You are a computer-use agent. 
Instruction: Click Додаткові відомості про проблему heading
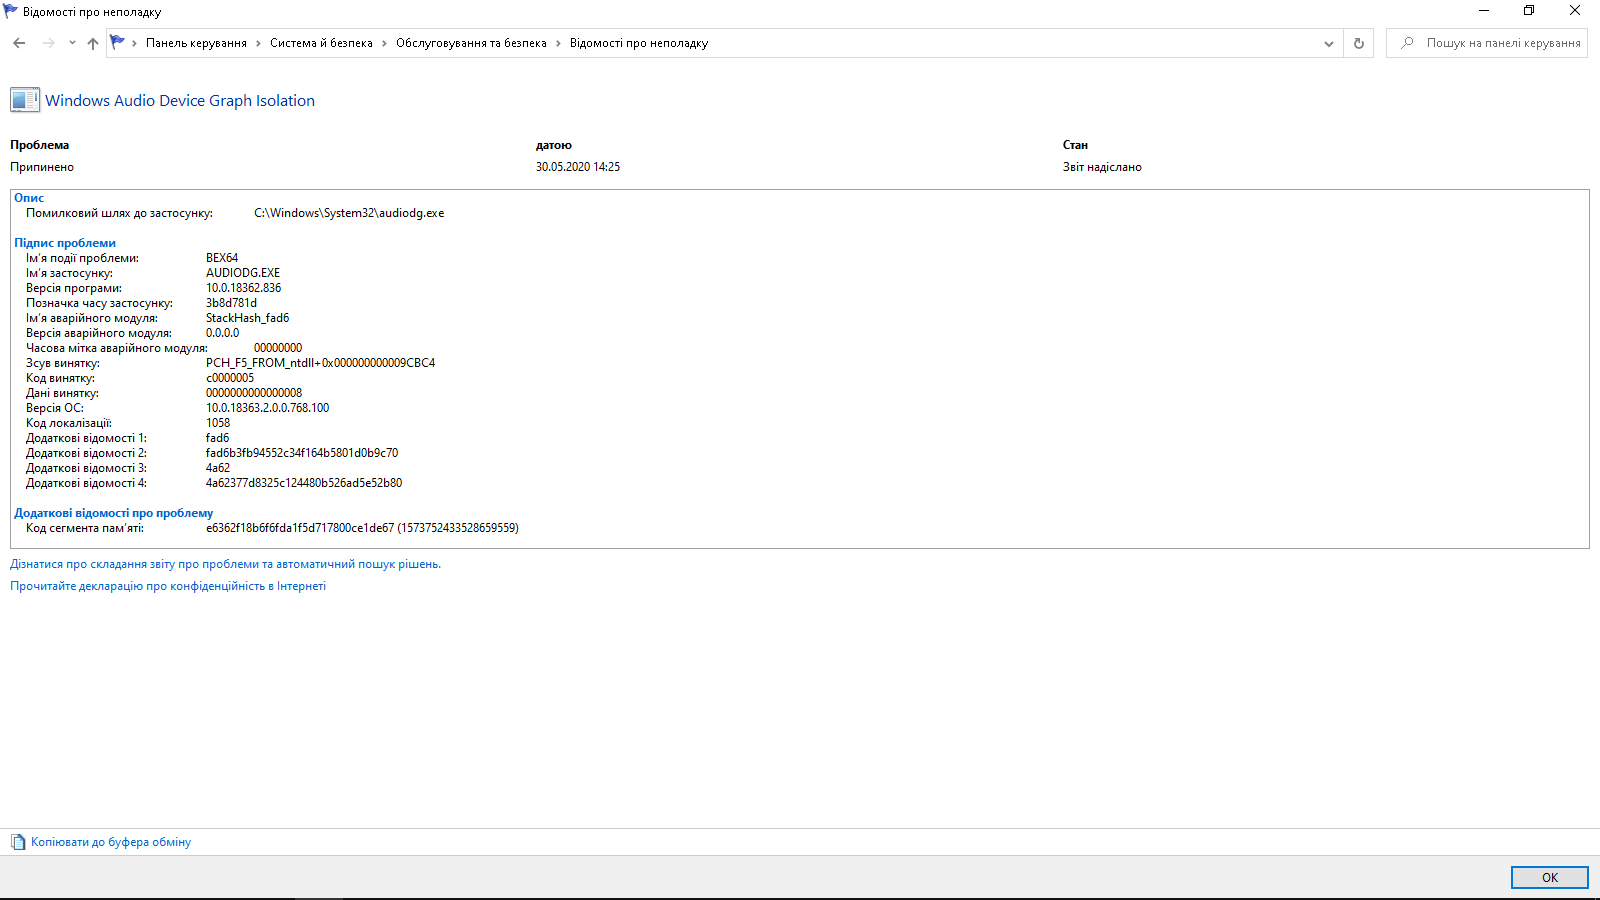point(114,513)
